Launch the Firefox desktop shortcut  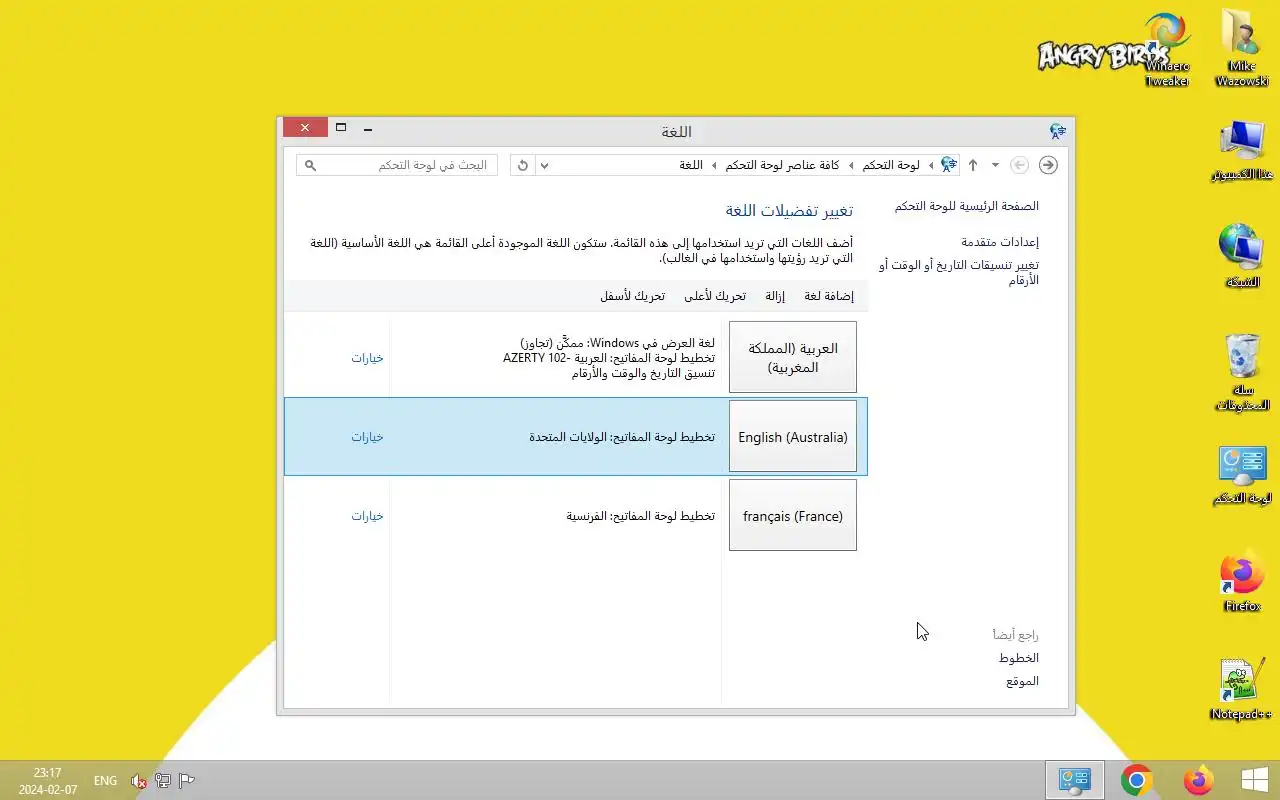click(x=1242, y=583)
